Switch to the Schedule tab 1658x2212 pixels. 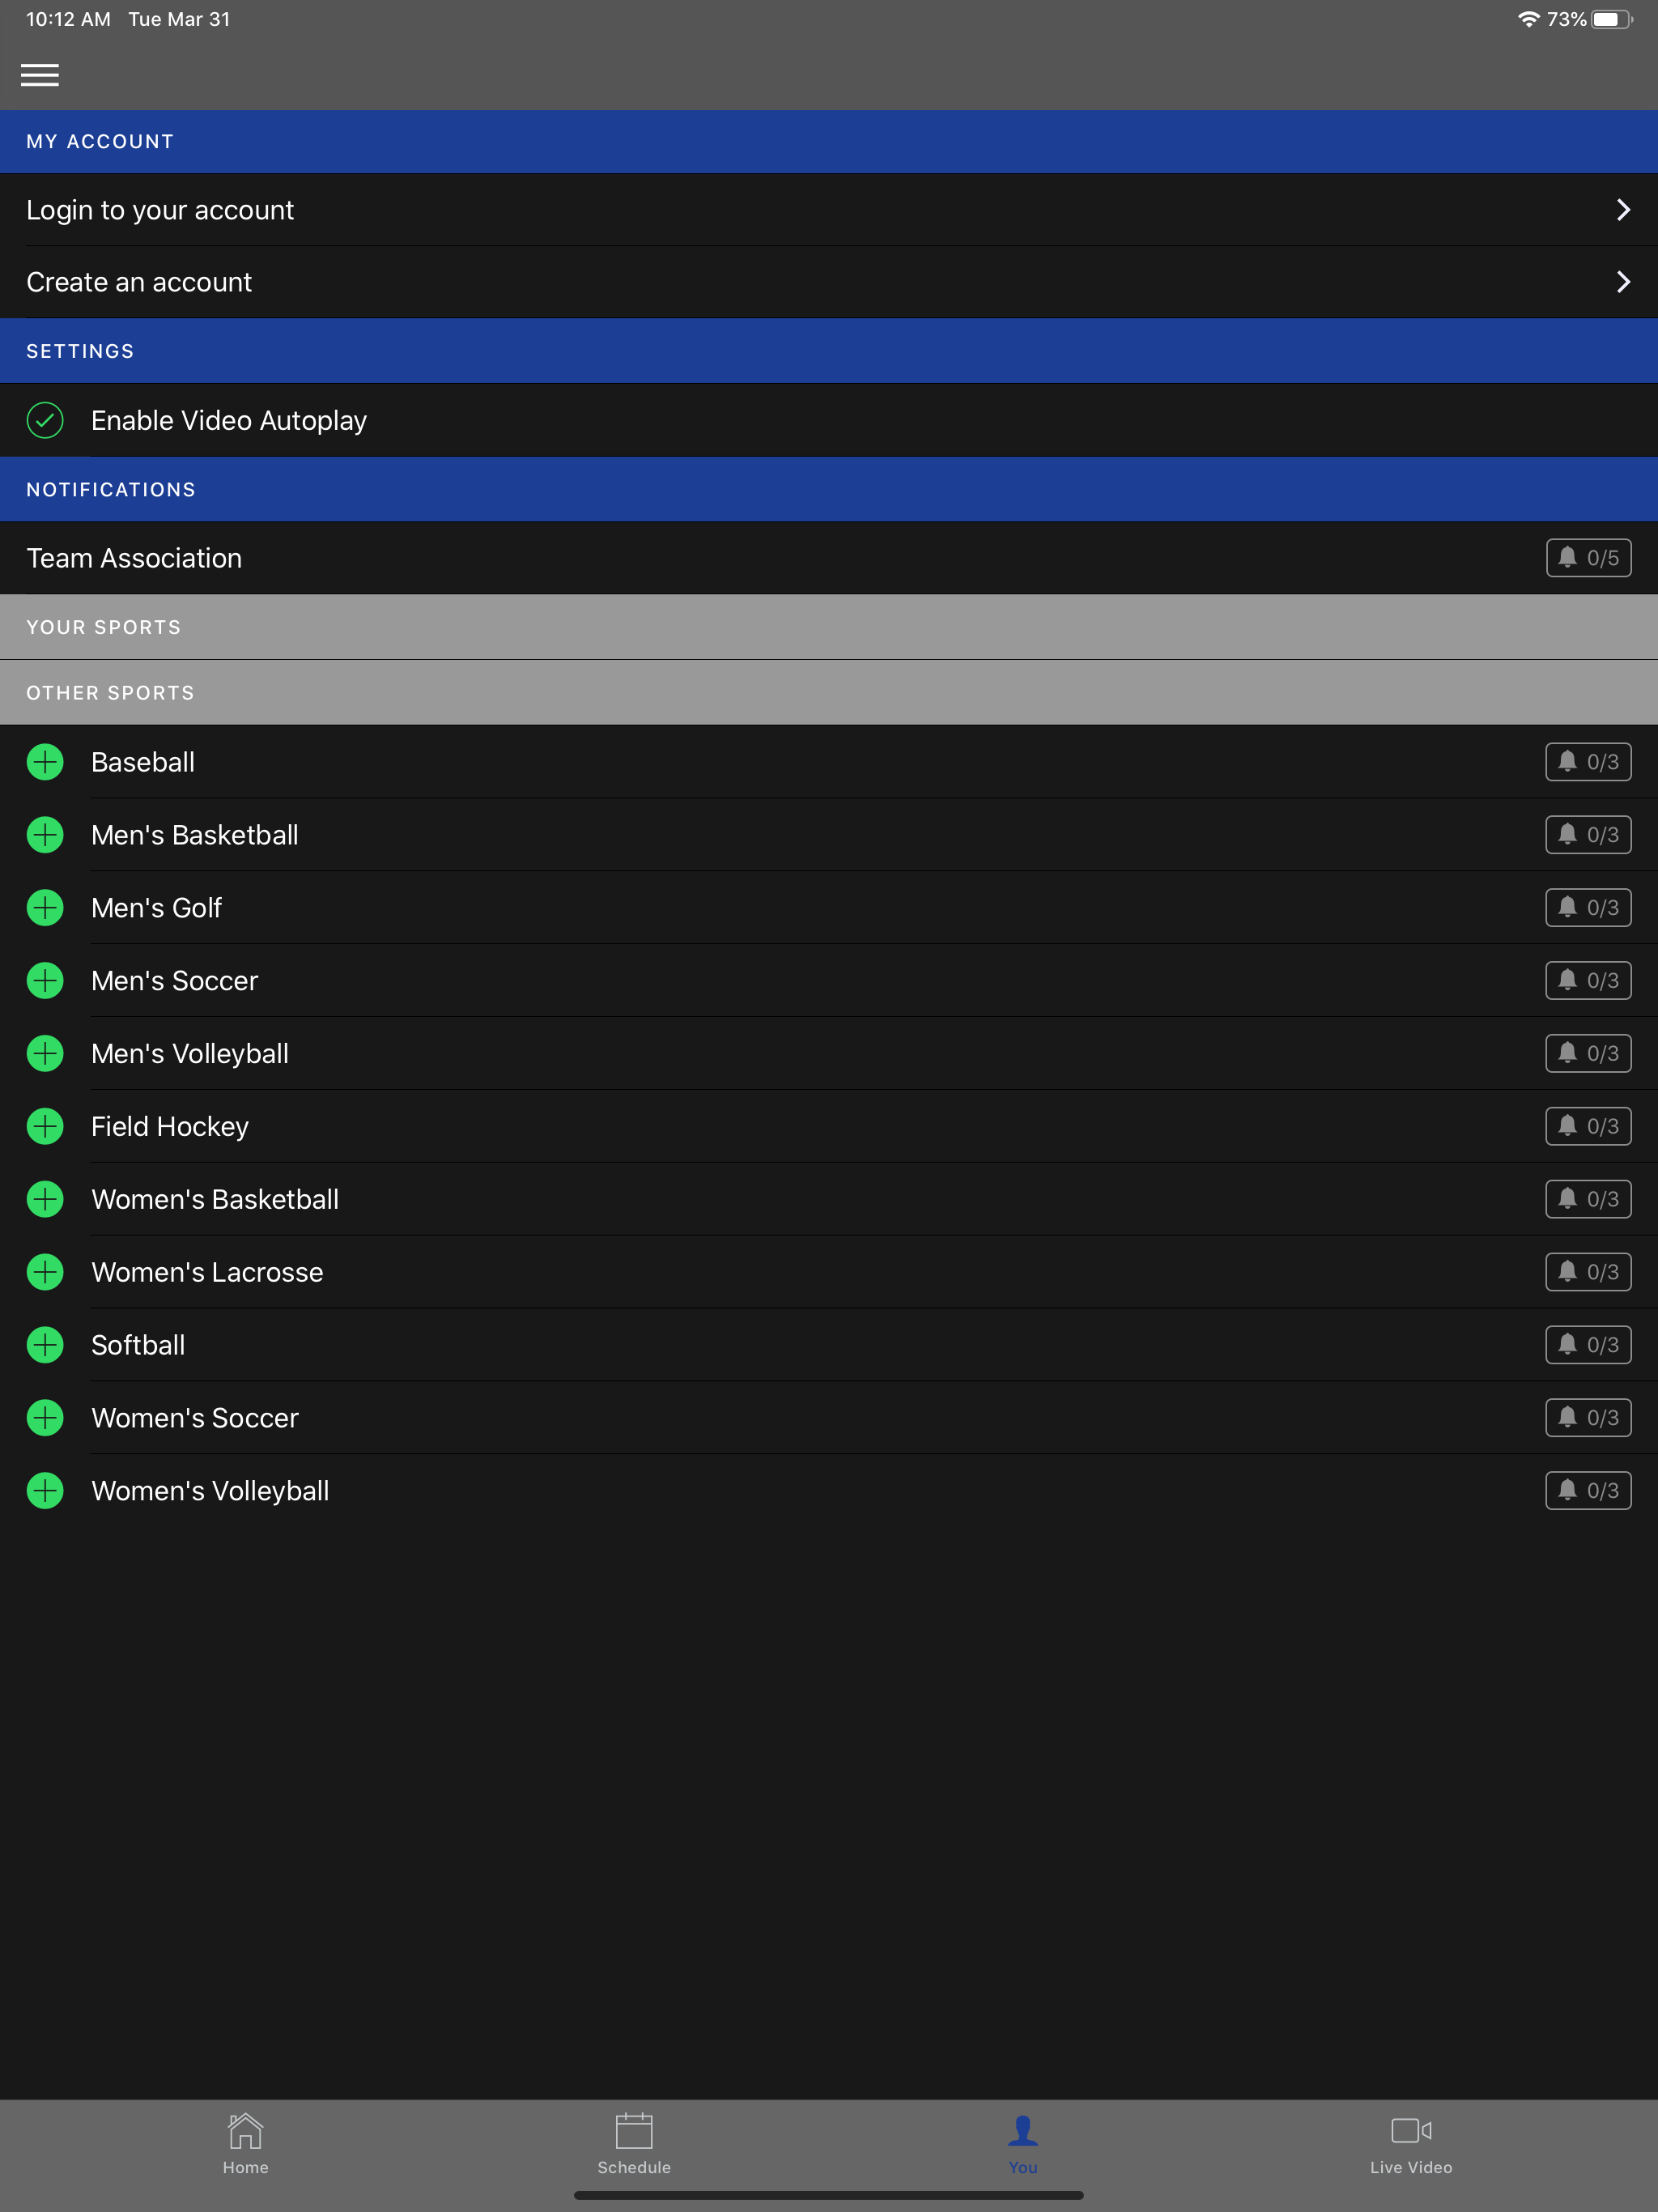634,2144
